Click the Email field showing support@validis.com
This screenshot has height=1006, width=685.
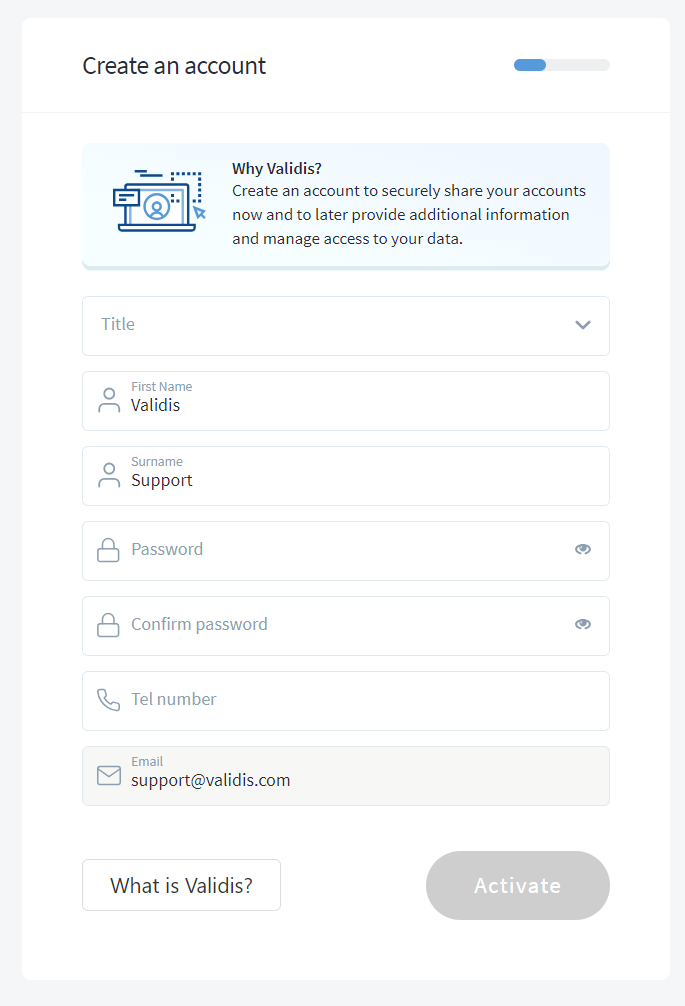346,776
